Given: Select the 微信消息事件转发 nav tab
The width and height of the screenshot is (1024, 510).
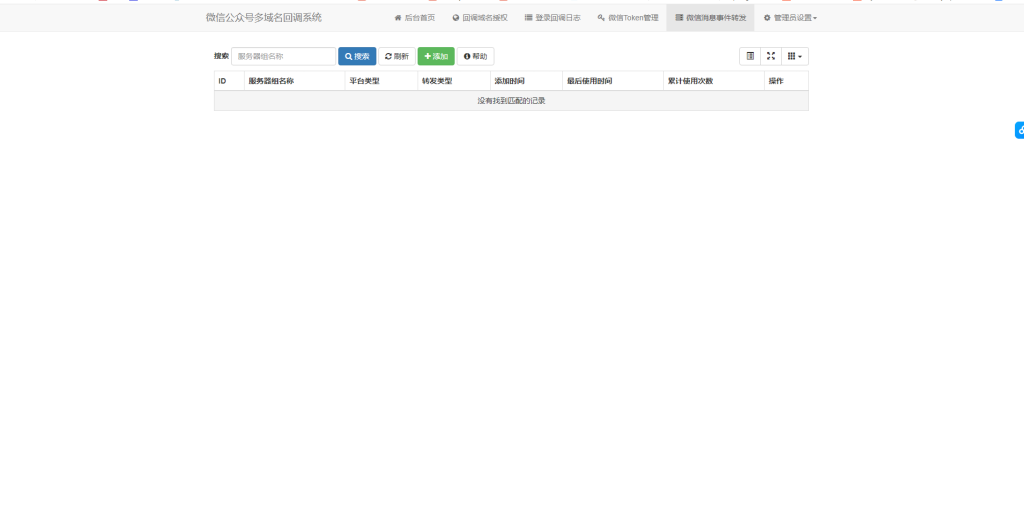Looking at the screenshot, I should click(x=711, y=18).
